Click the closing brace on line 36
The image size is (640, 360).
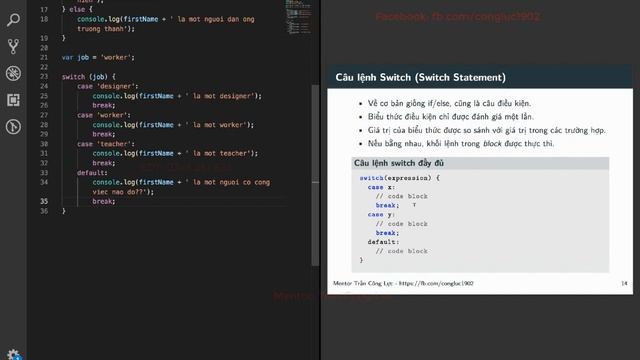[x=63, y=211]
